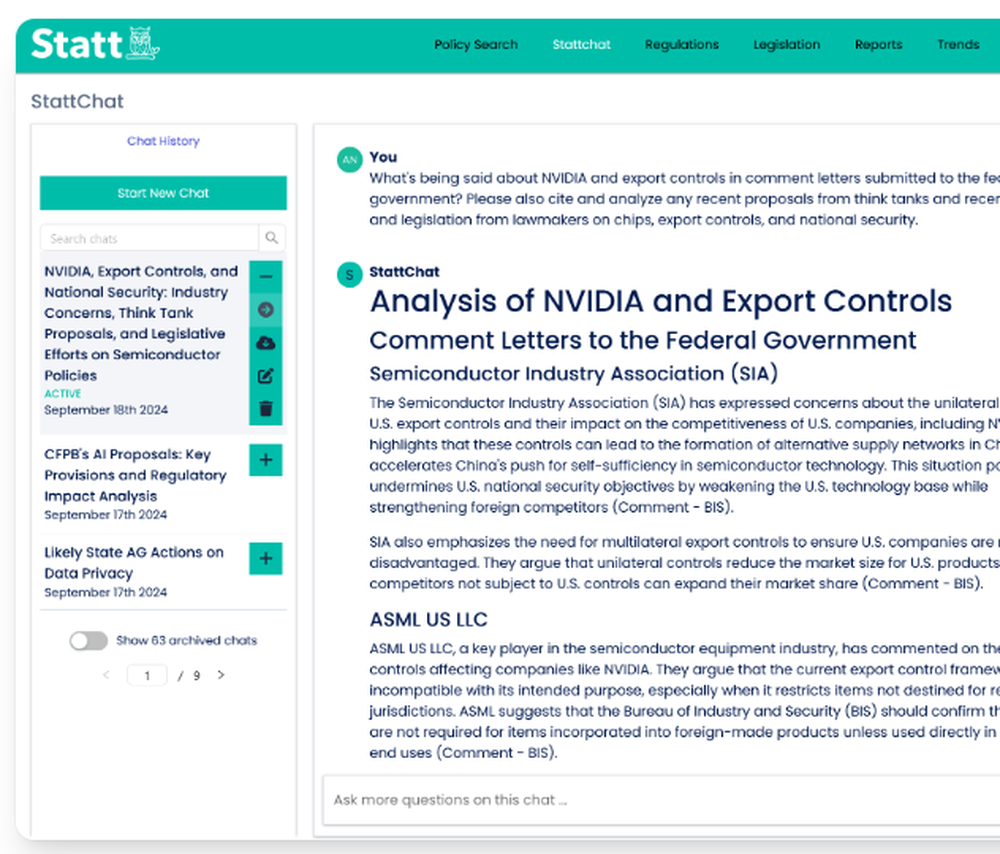Click the chat page number field

pyautogui.click(x=147, y=675)
